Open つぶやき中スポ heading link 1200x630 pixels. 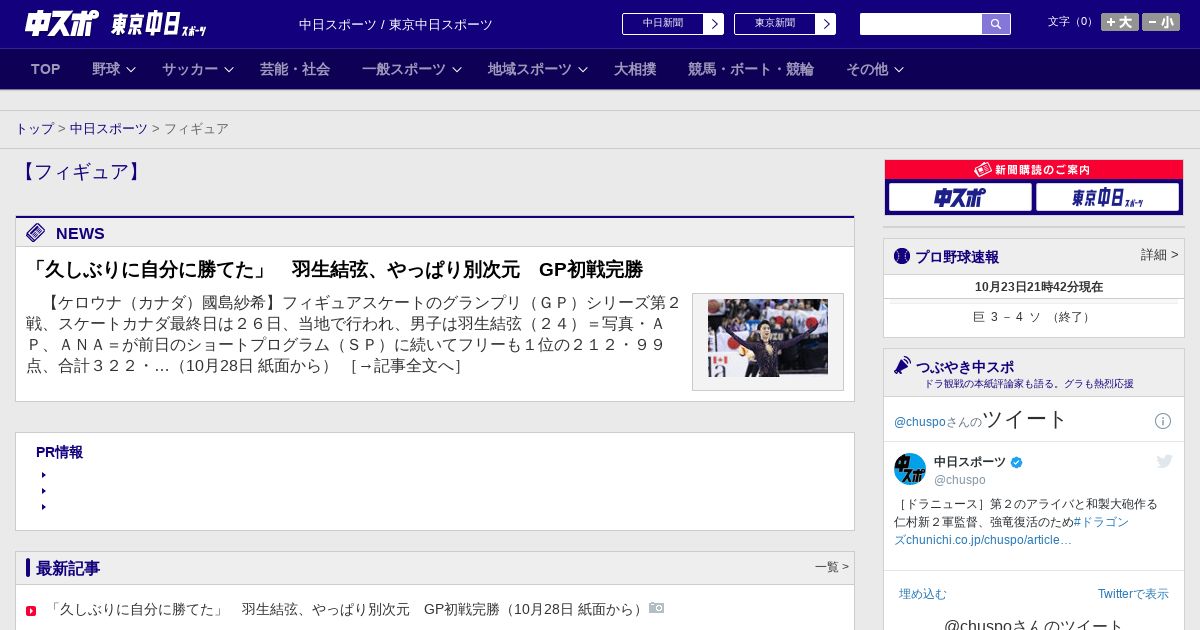coord(965,367)
